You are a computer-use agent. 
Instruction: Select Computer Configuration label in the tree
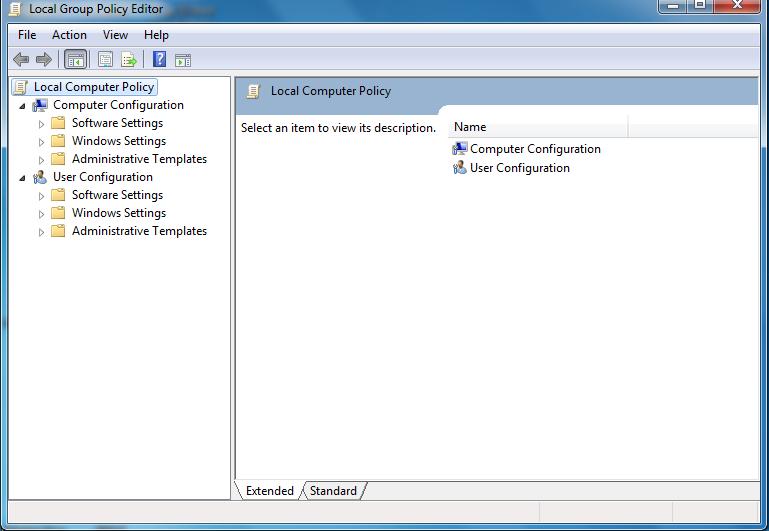[x=118, y=105]
